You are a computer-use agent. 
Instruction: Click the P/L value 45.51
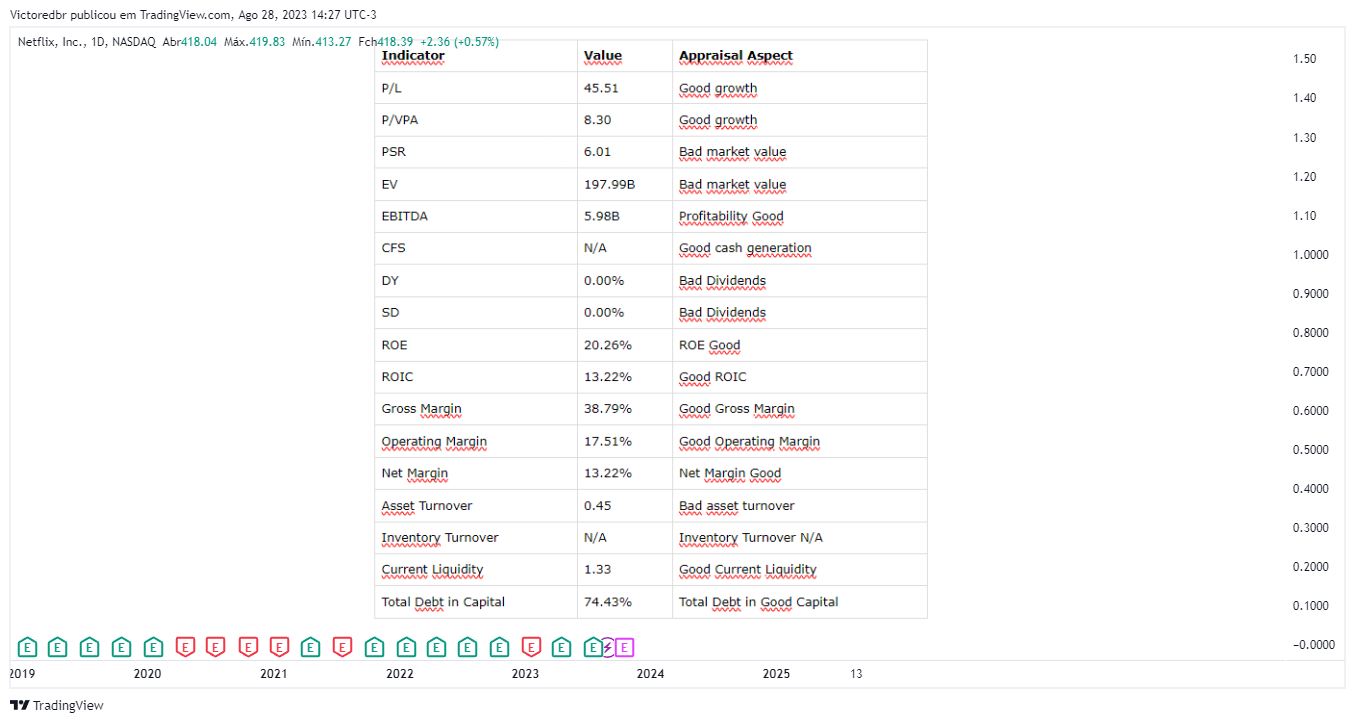(601, 88)
